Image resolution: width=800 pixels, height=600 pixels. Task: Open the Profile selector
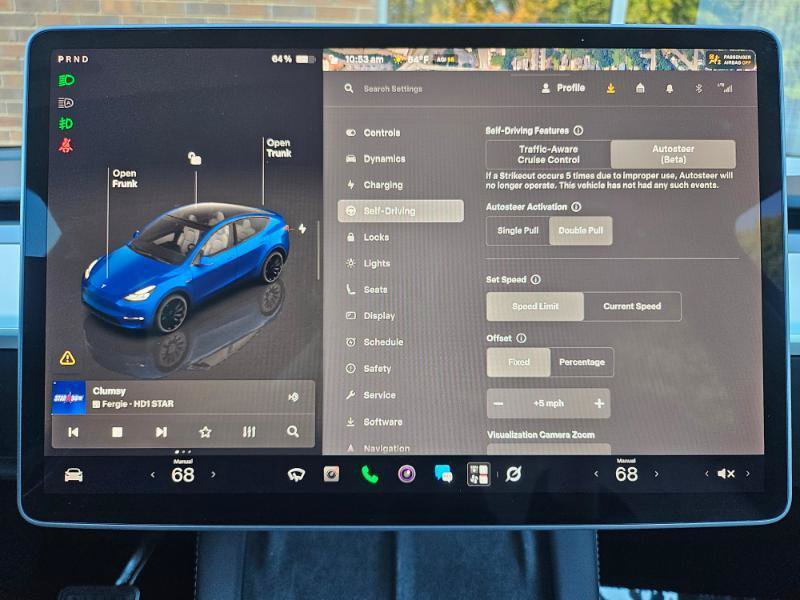[563, 88]
